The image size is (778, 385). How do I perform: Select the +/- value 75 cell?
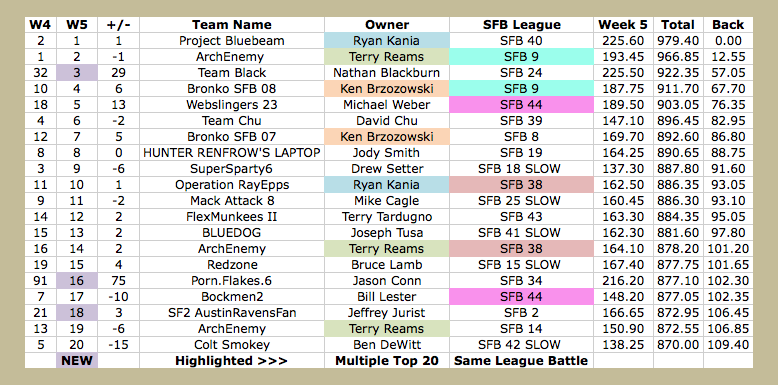(119, 281)
